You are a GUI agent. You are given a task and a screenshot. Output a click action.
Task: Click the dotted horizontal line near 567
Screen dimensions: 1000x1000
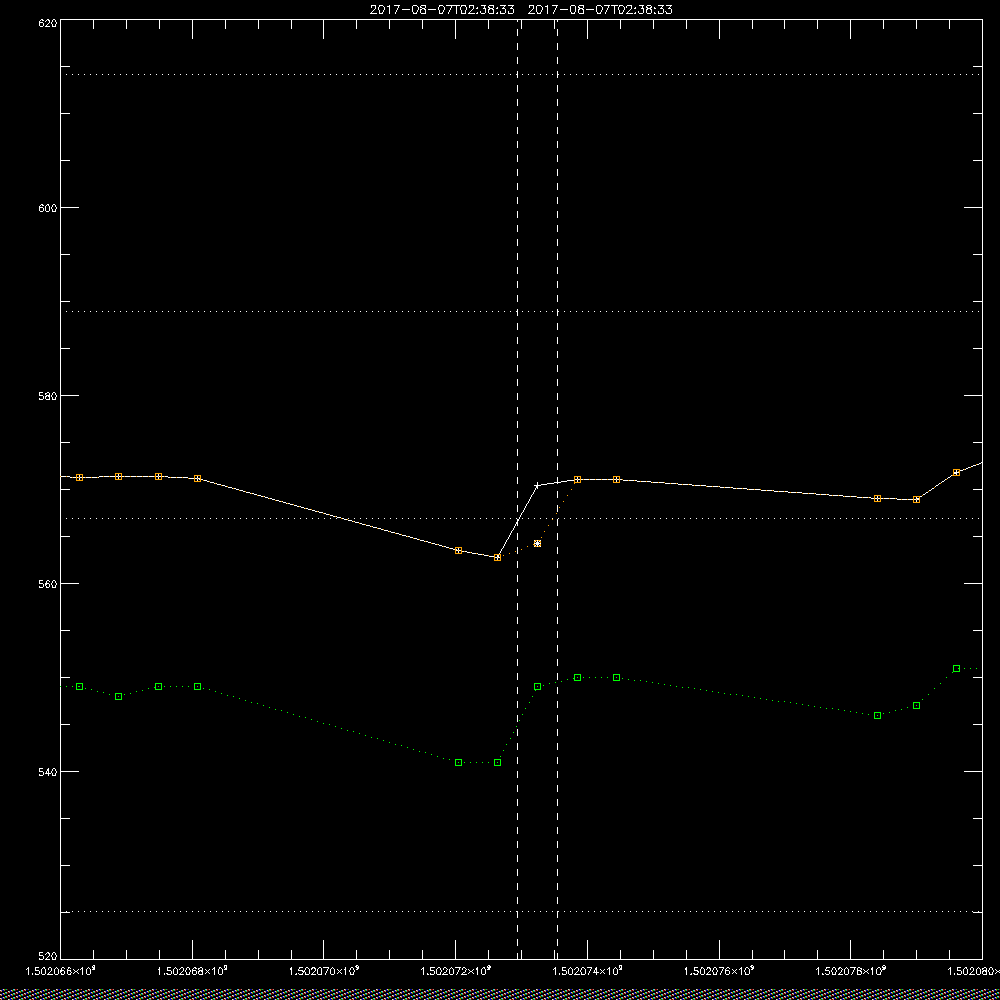click(x=521, y=518)
